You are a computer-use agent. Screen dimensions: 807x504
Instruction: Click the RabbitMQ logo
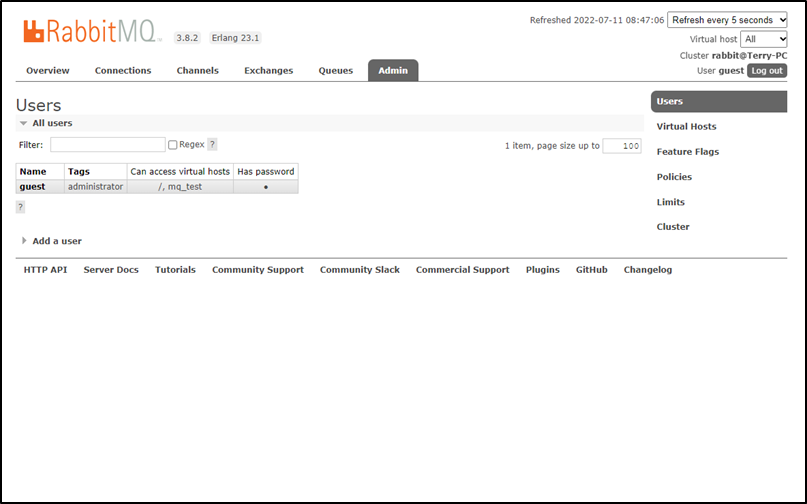[x=92, y=31]
